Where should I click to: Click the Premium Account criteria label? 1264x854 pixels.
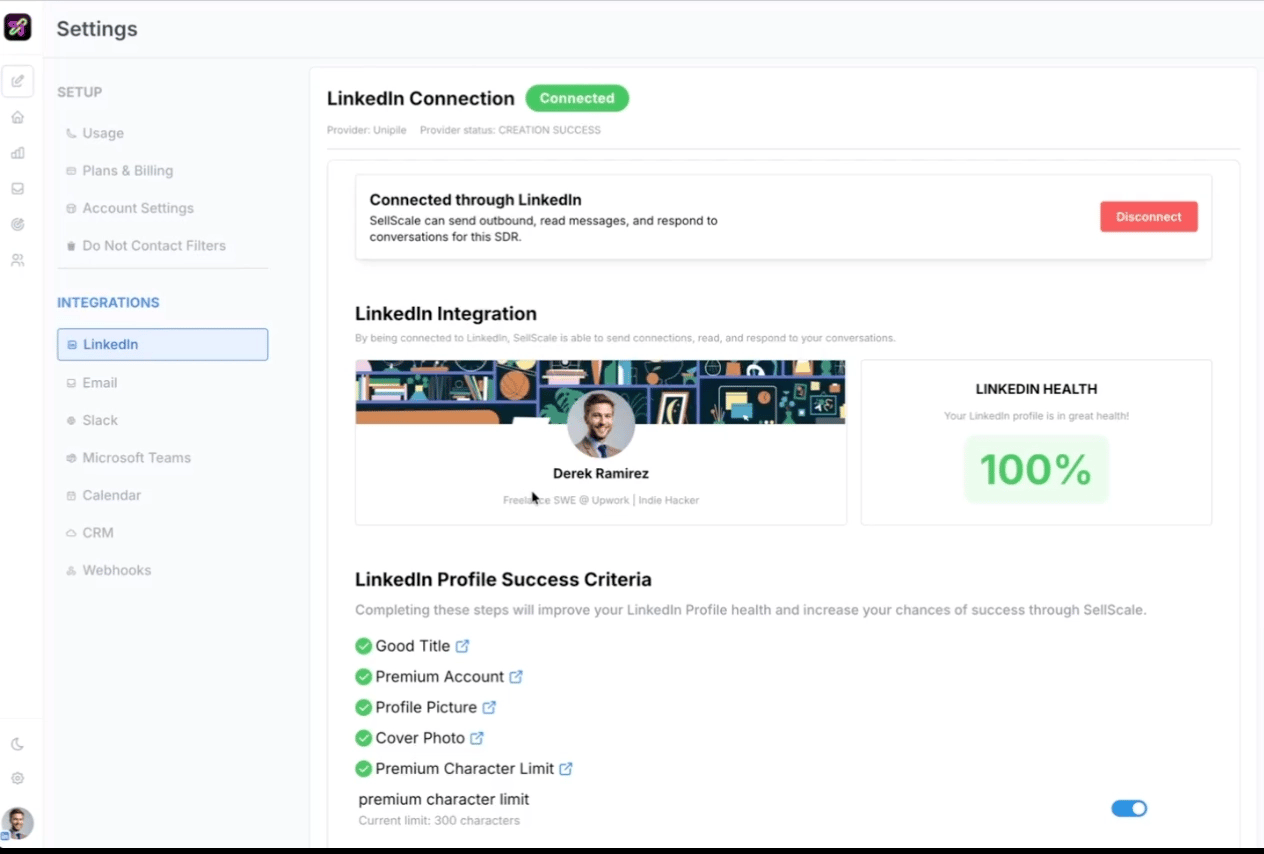tap(439, 677)
